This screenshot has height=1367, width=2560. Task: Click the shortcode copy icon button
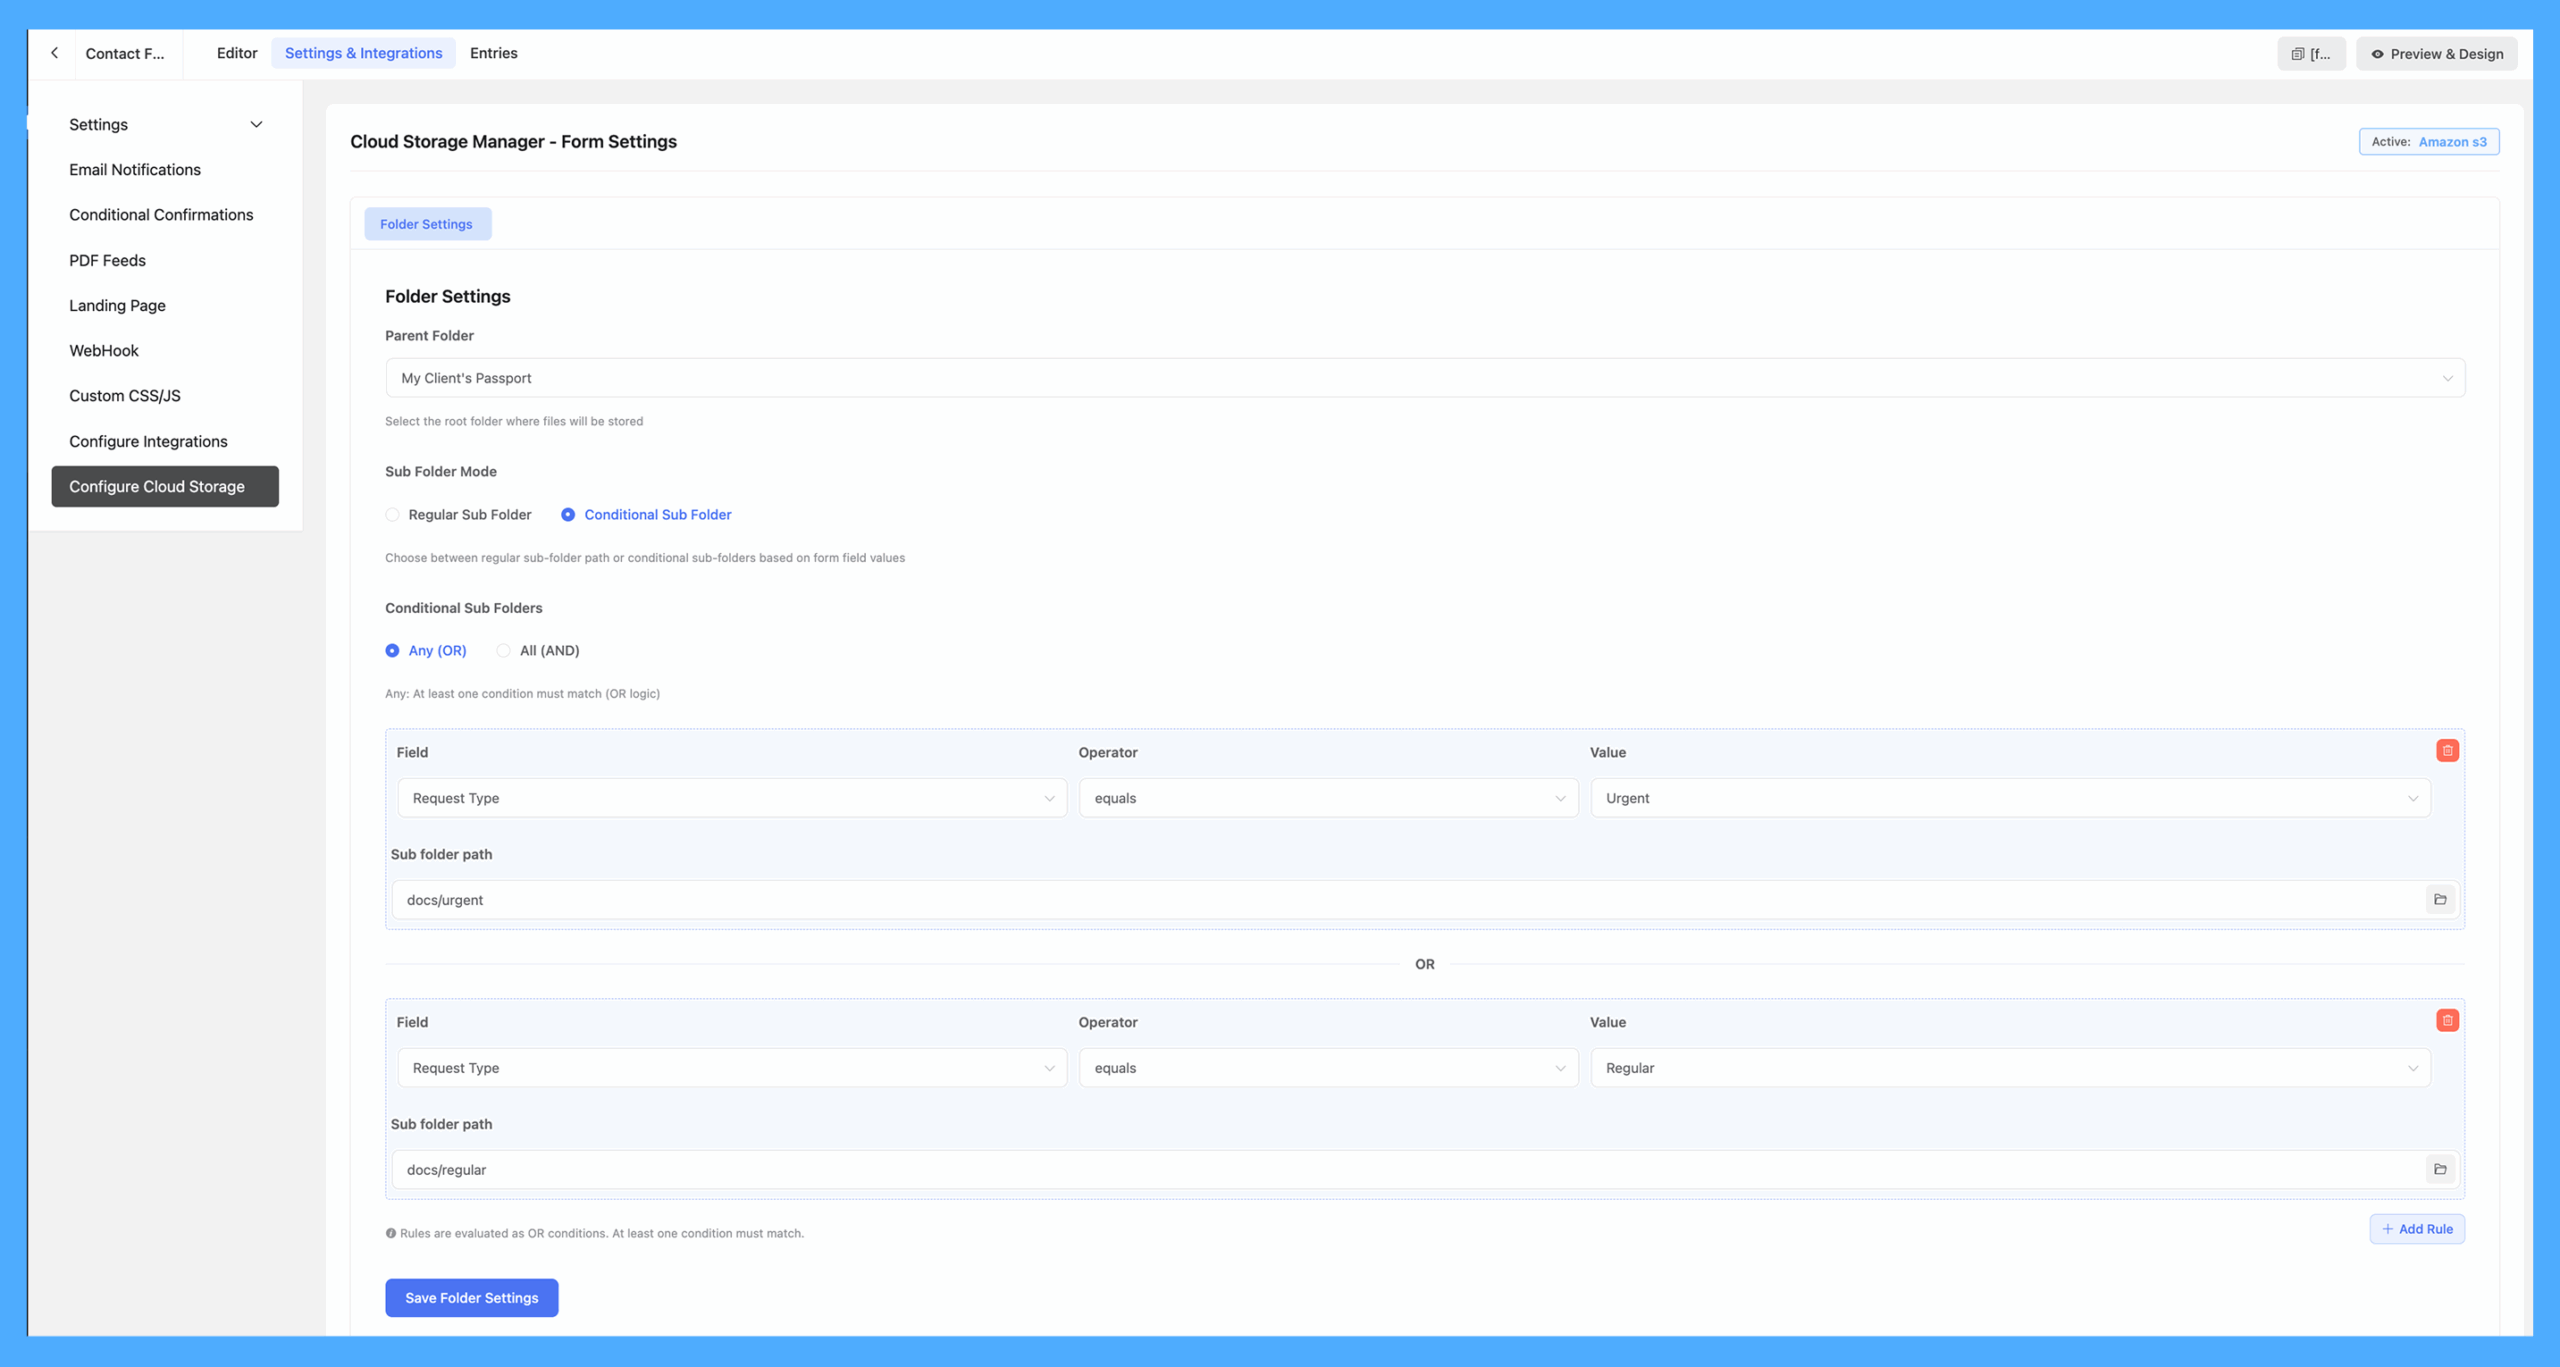tap(2310, 54)
